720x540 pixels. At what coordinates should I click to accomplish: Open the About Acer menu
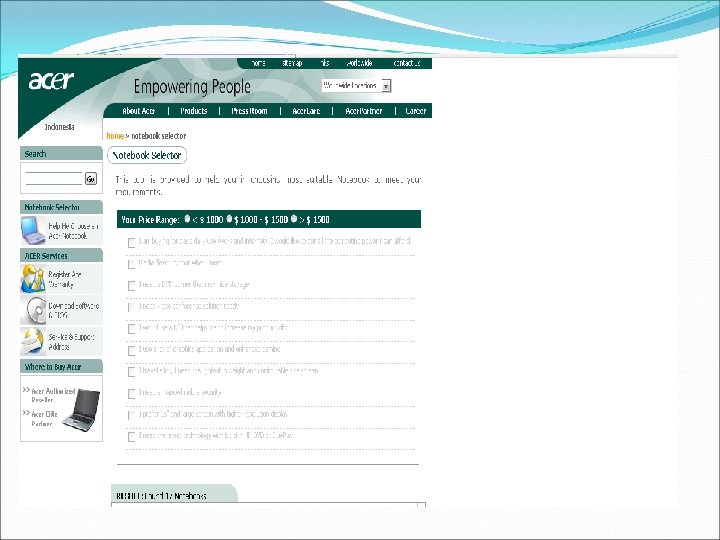[x=139, y=111]
